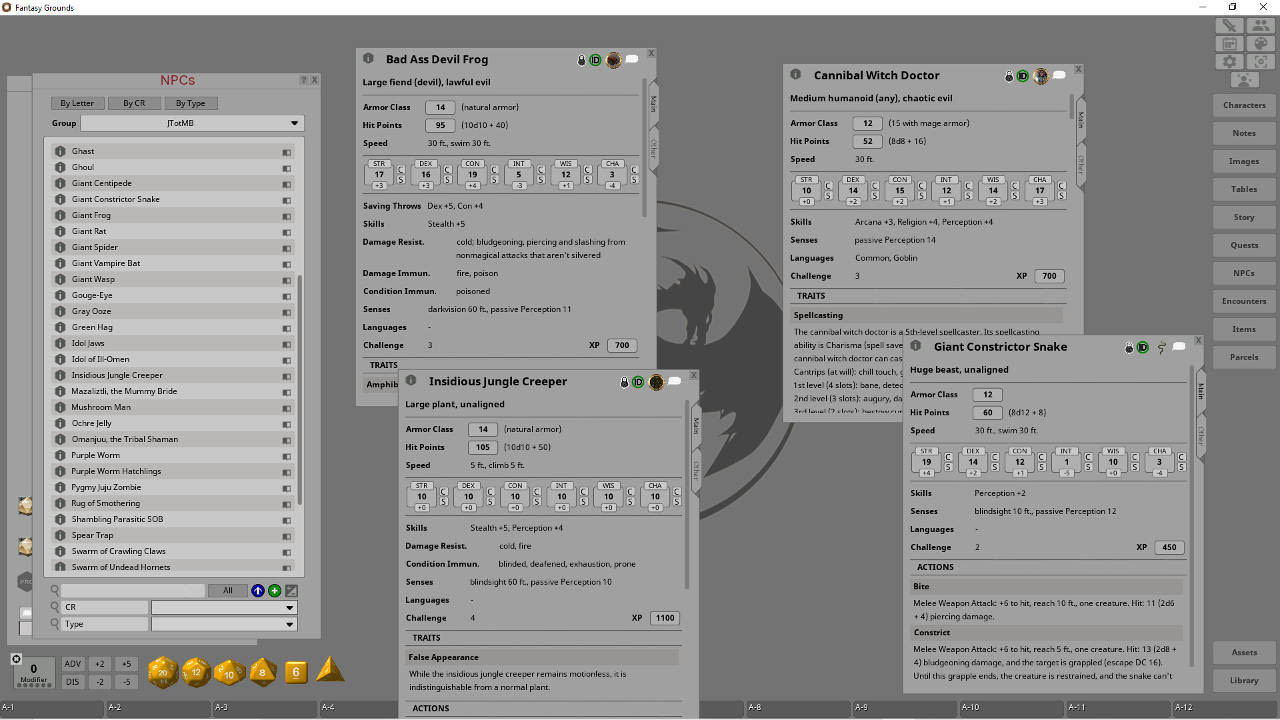Image resolution: width=1280 pixels, height=720 pixels.
Task: Roll the d20 die
Action: 163,672
